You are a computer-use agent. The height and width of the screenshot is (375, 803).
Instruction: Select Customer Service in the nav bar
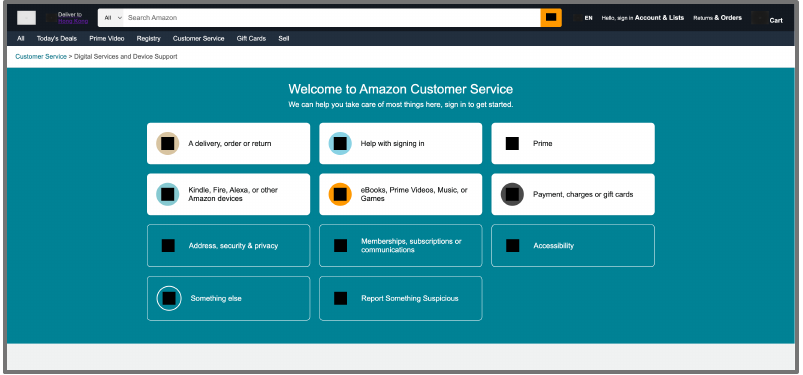coord(198,38)
